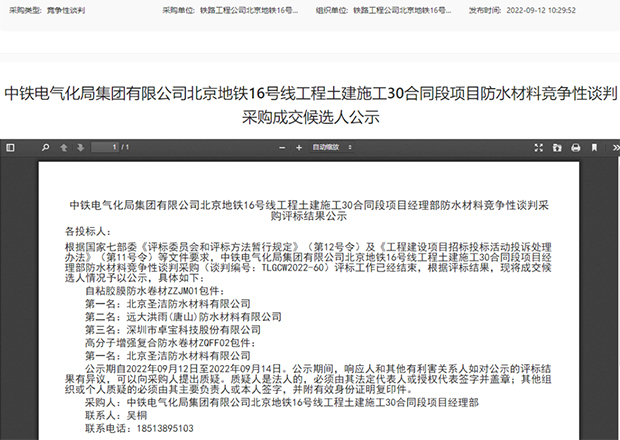Click first place 北京圣洁防水材料有限公司 under ZZJM01
620x440 pixels.
tap(189, 304)
